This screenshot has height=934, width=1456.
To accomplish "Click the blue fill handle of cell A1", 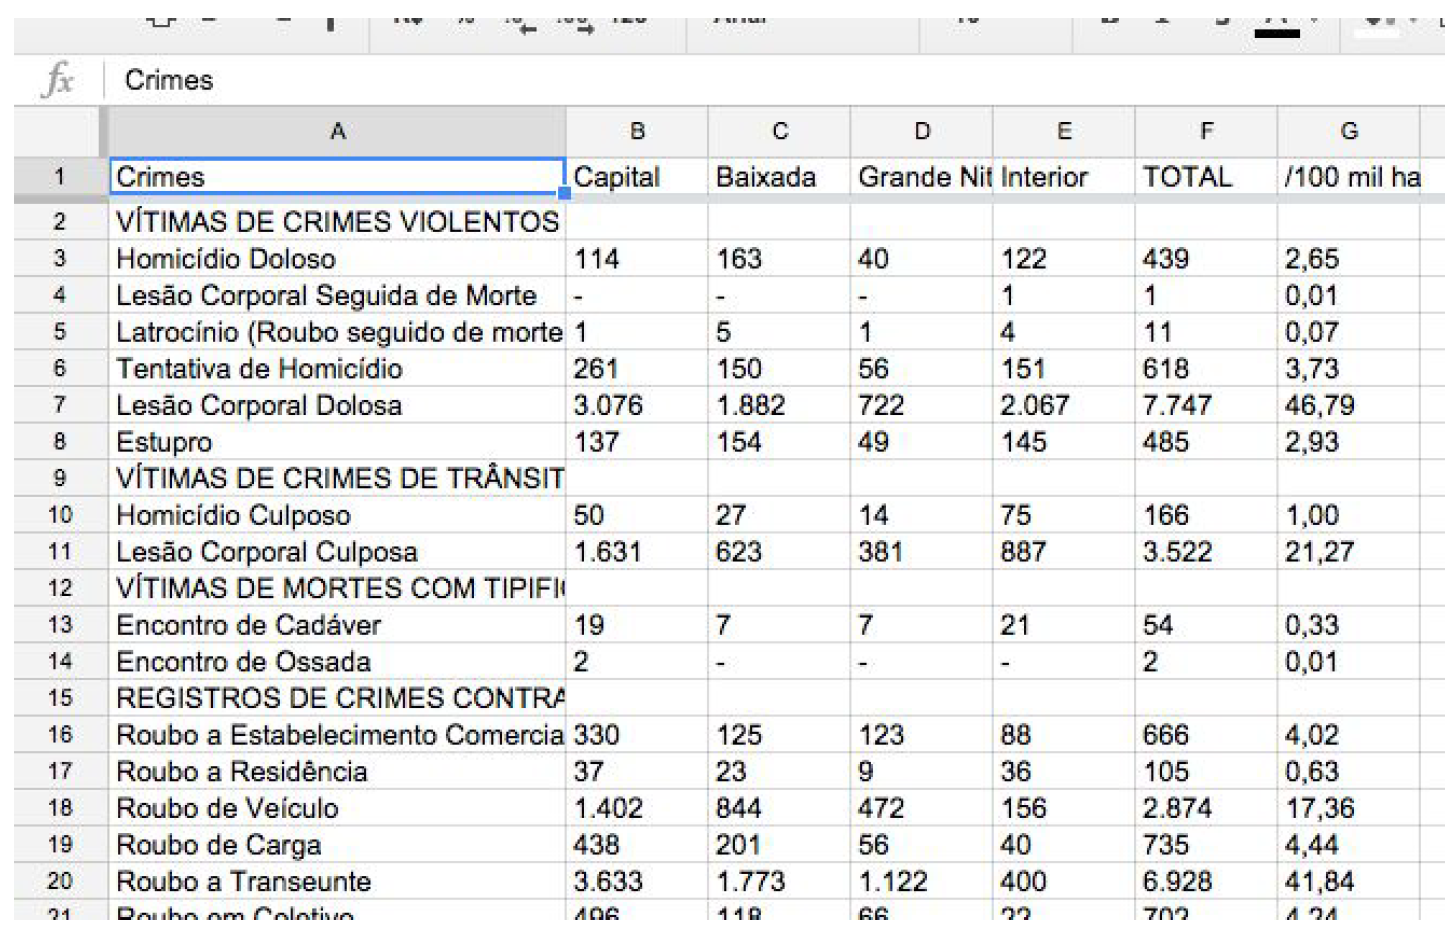I will coord(564,193).
